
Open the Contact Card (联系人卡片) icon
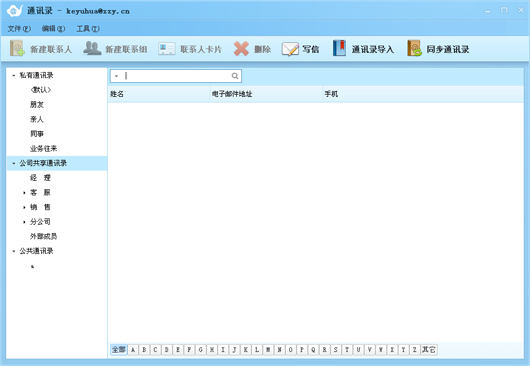pyautogui.click(x=167, y=49)
